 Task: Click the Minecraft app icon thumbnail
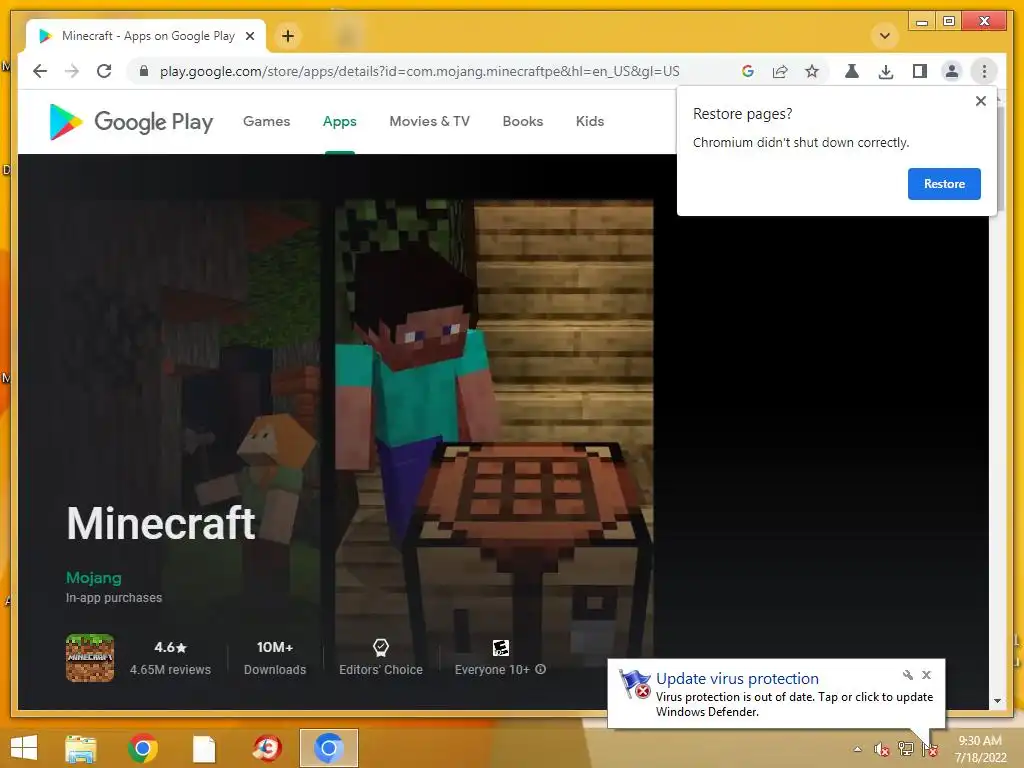click(90, 658)
